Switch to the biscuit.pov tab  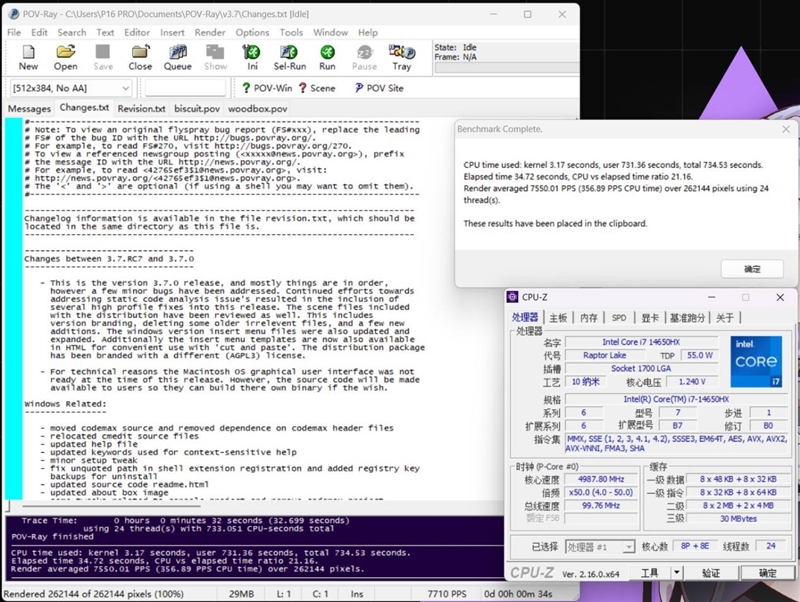point(196,108)
